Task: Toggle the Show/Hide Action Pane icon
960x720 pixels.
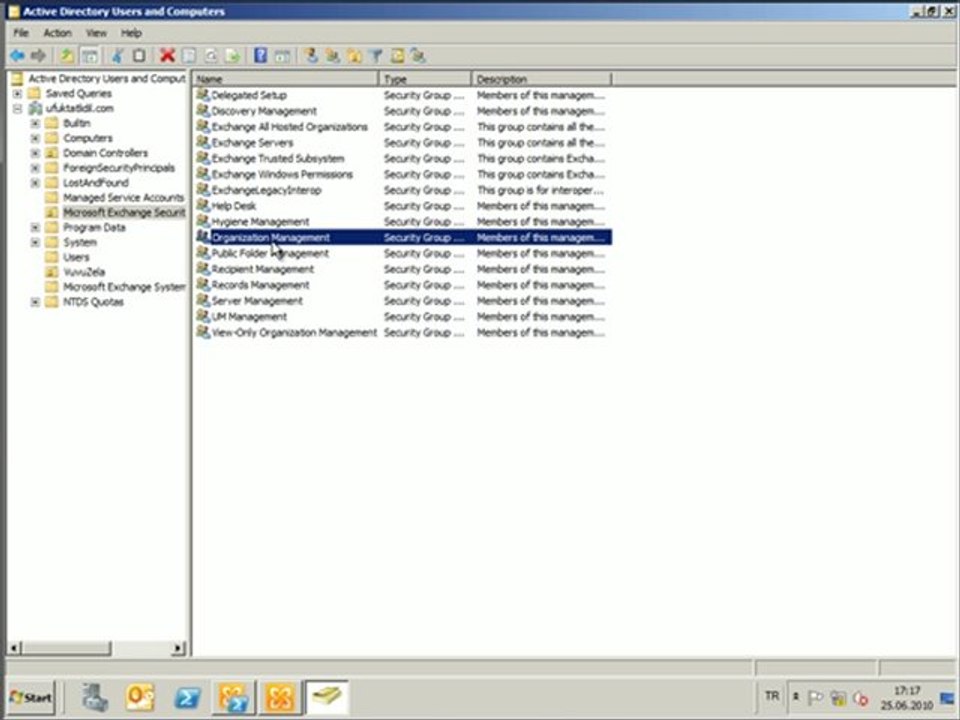Action: [x=282, y=56]
